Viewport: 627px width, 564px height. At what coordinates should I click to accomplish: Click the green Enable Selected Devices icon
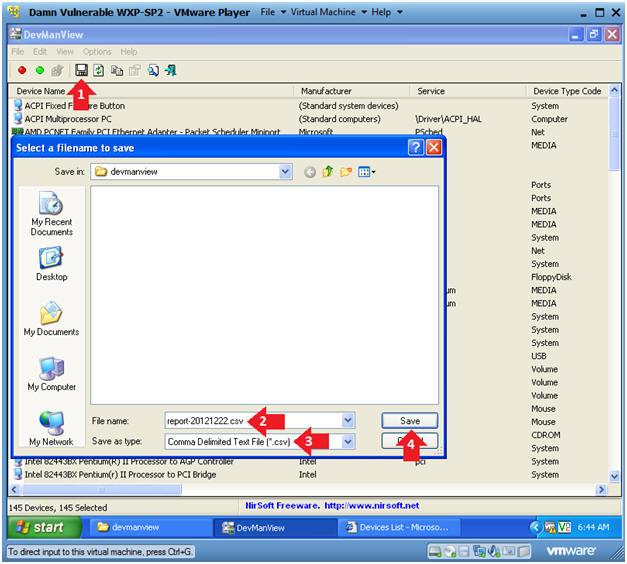tap(40, 70)
